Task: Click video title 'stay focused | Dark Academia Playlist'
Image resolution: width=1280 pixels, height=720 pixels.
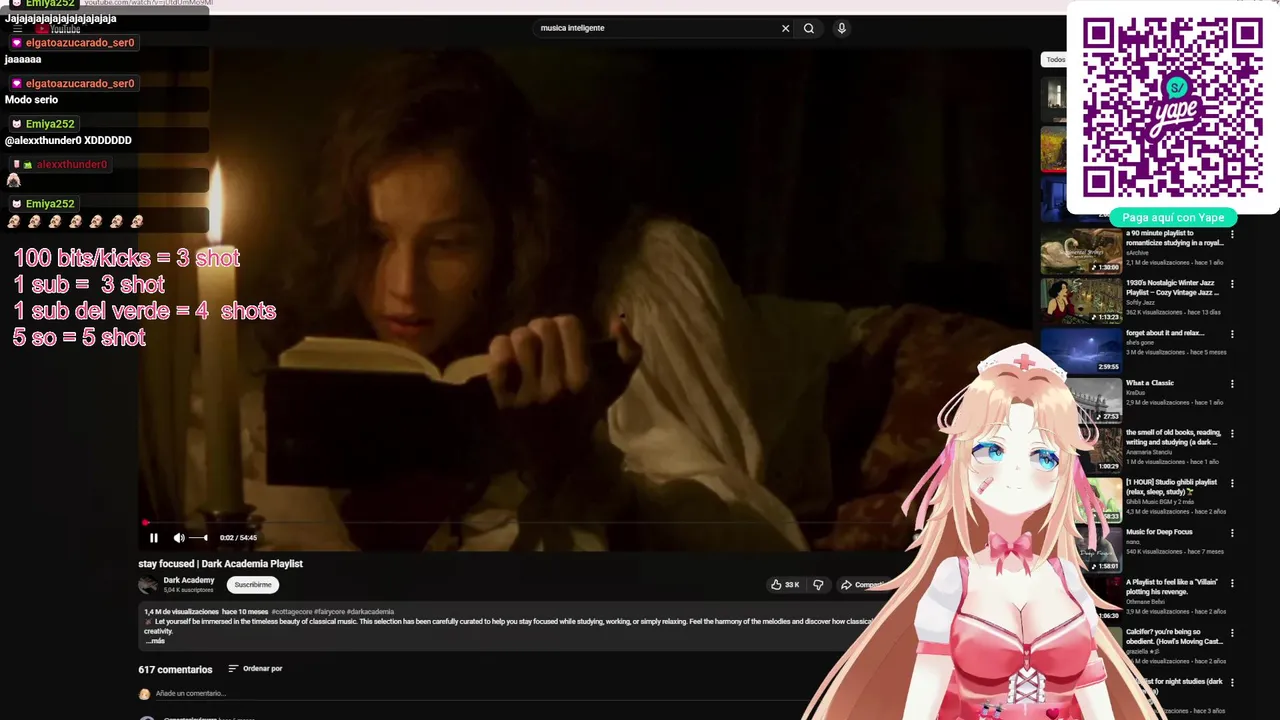Action: 220,564
